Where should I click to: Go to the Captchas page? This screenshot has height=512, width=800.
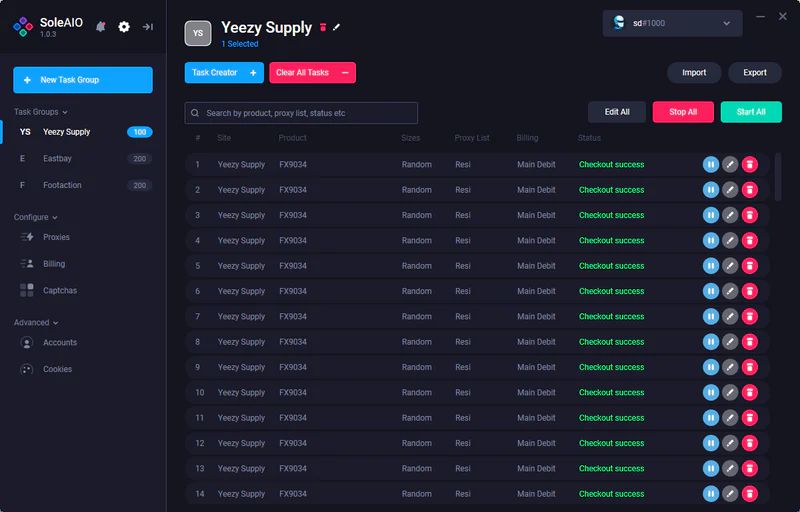pyautogui.click(x=59, y=290)
